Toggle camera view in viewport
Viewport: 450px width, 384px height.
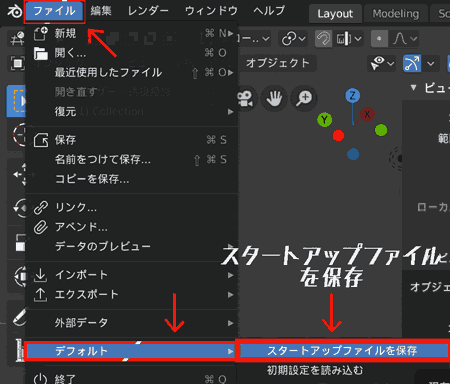245,98
